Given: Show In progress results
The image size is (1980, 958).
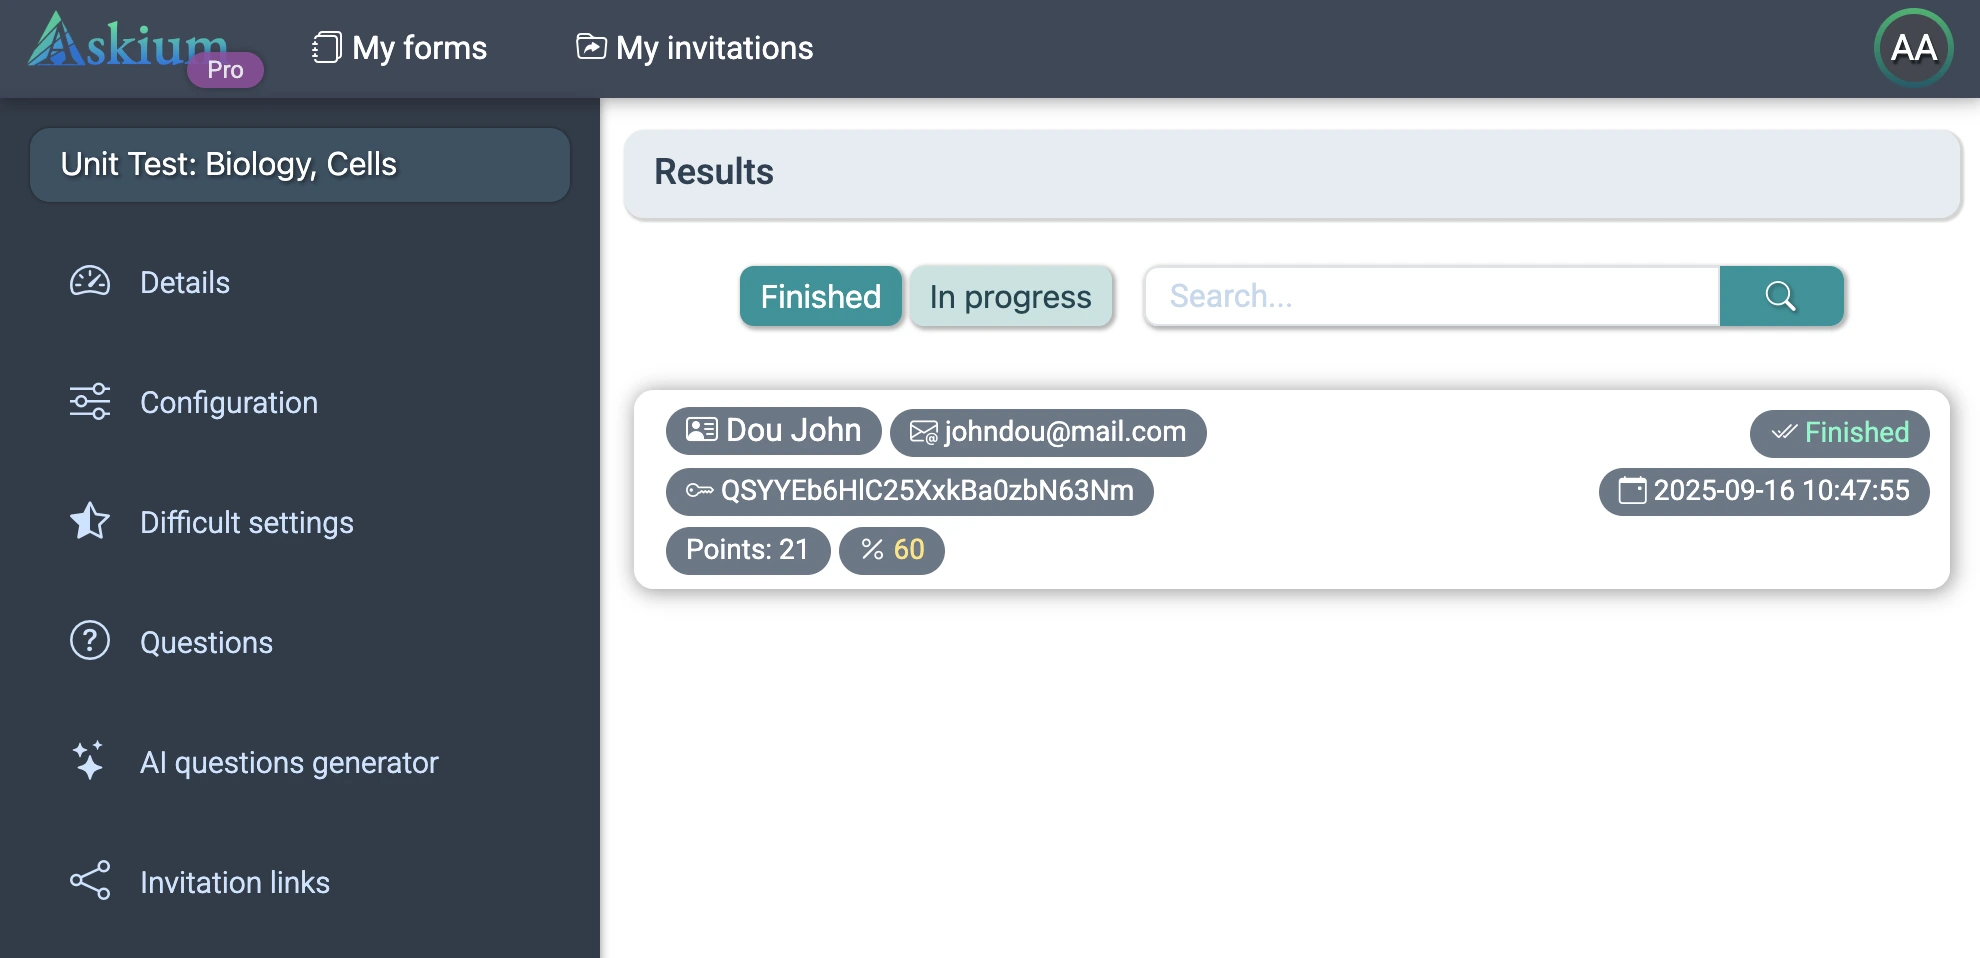Looking at the screenshot, I should (x=1010, y=297).
